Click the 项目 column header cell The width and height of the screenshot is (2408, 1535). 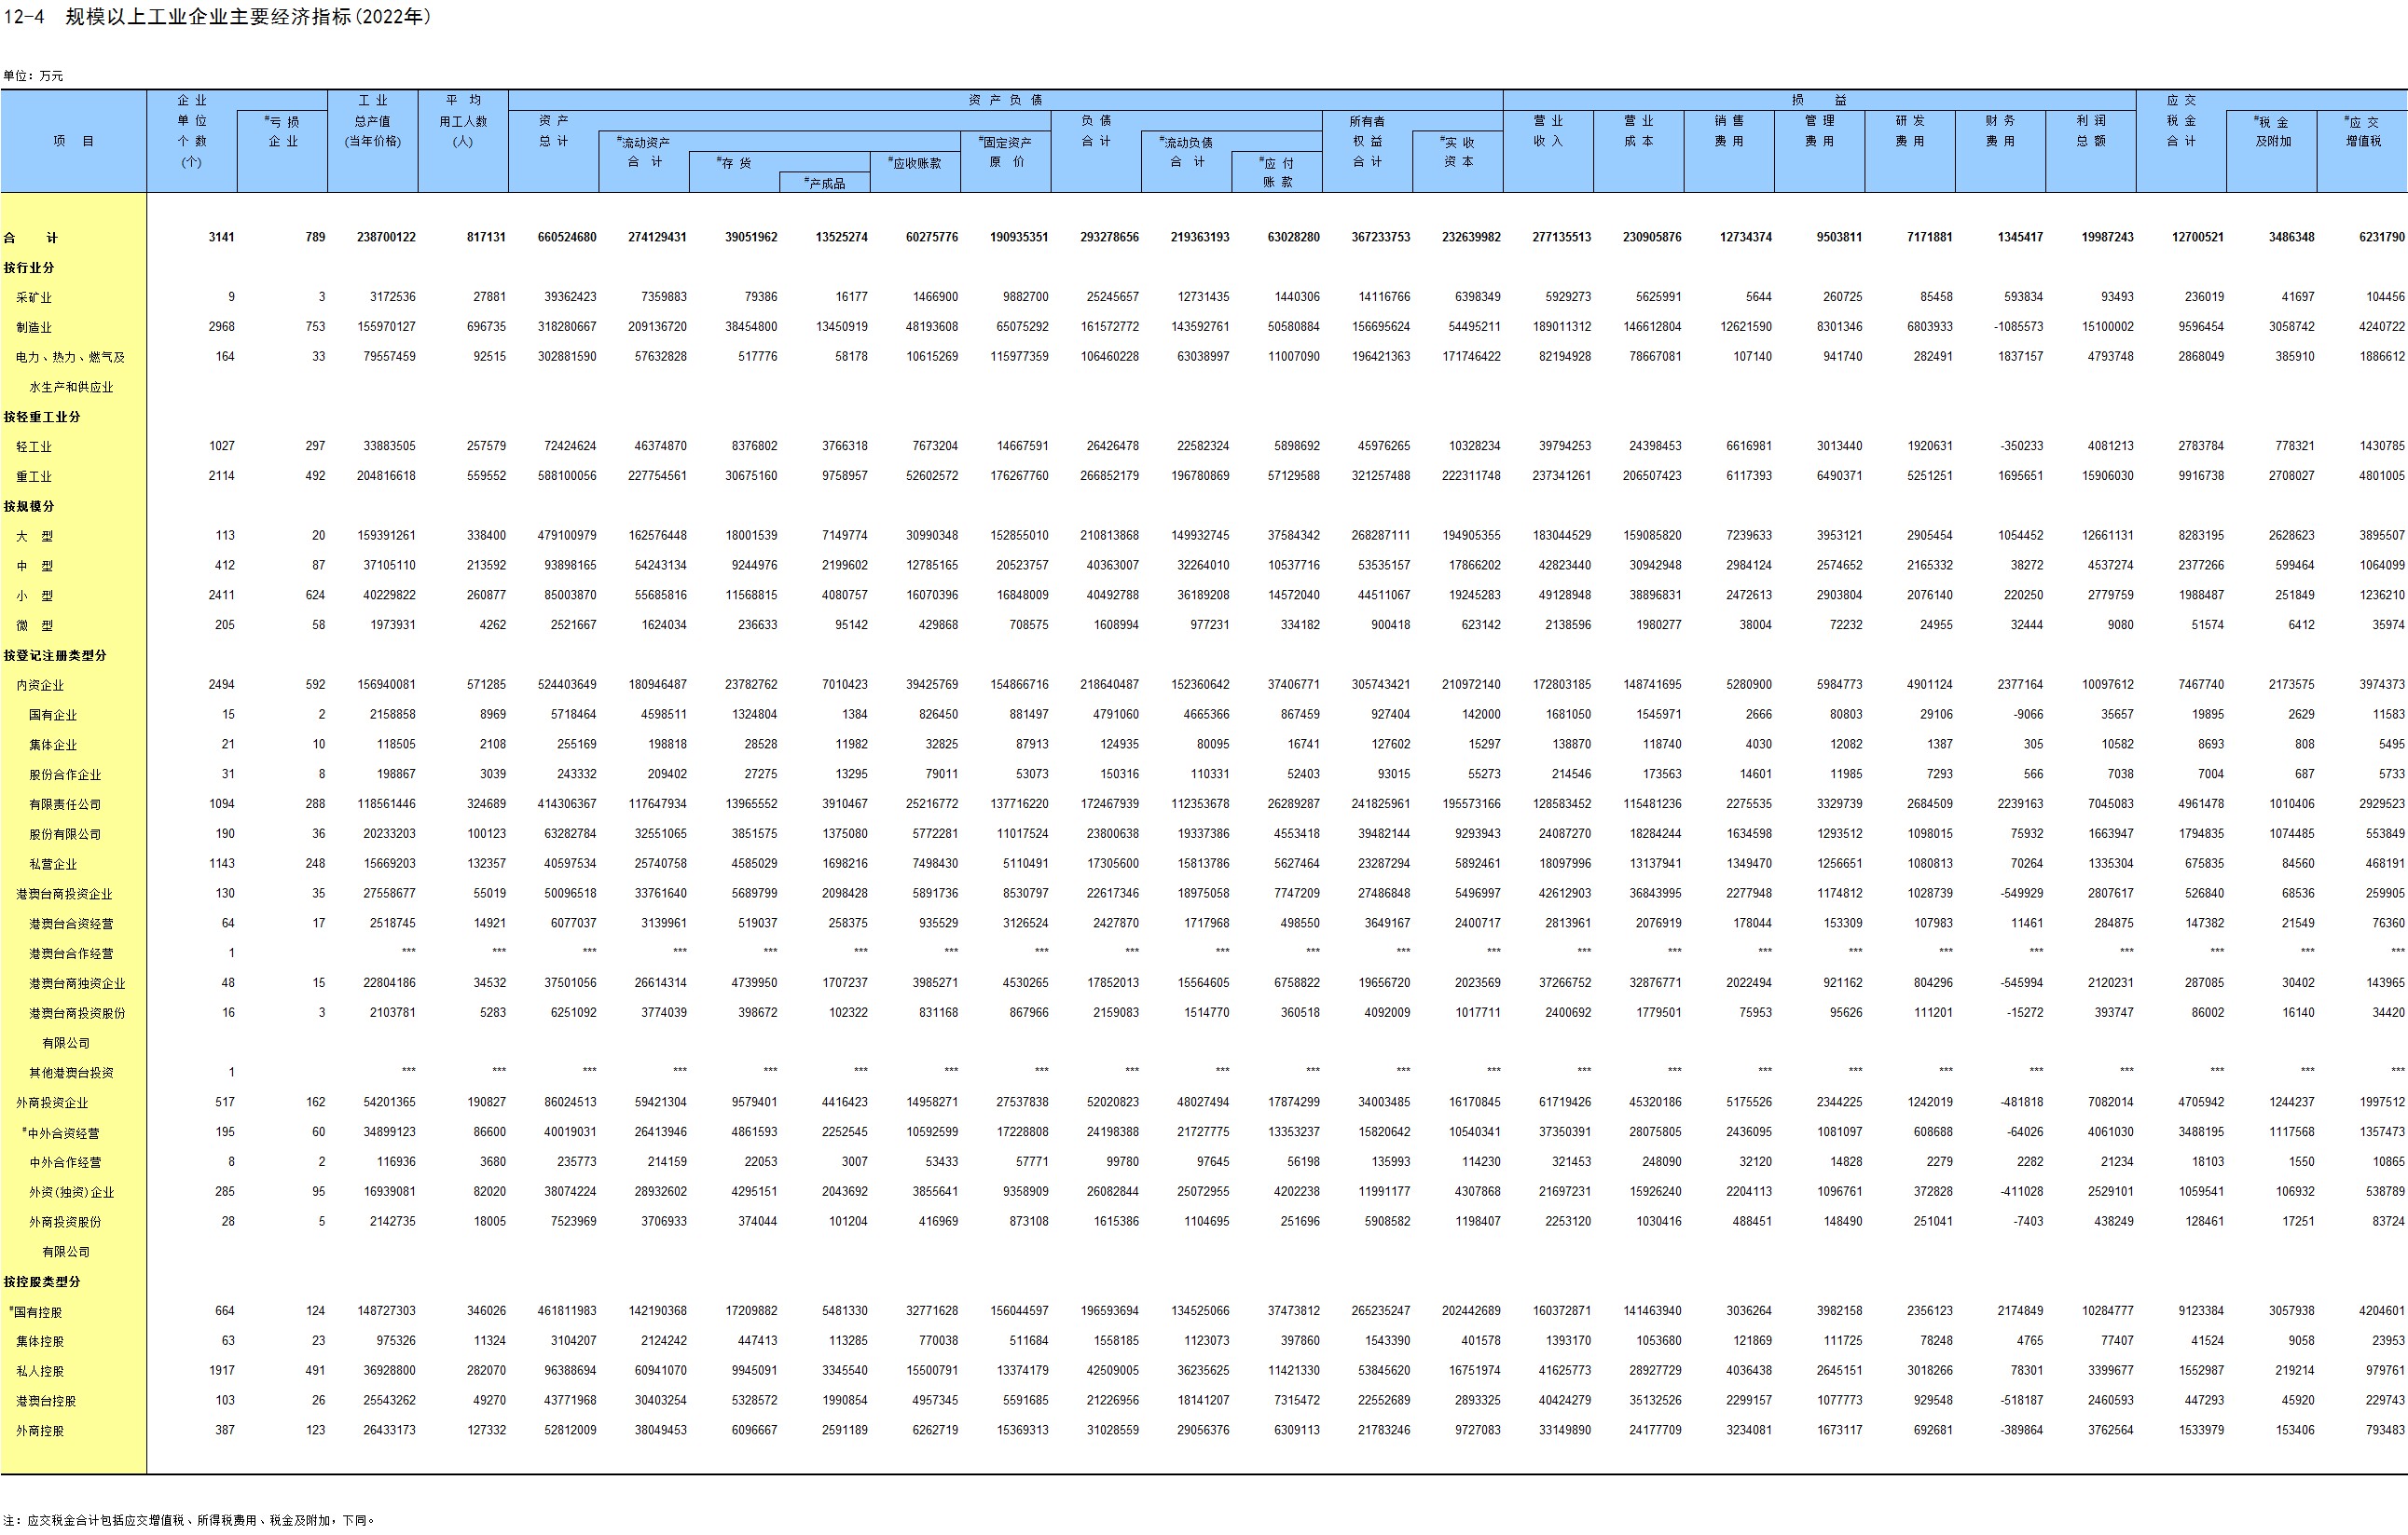click(x=73, y=141)
